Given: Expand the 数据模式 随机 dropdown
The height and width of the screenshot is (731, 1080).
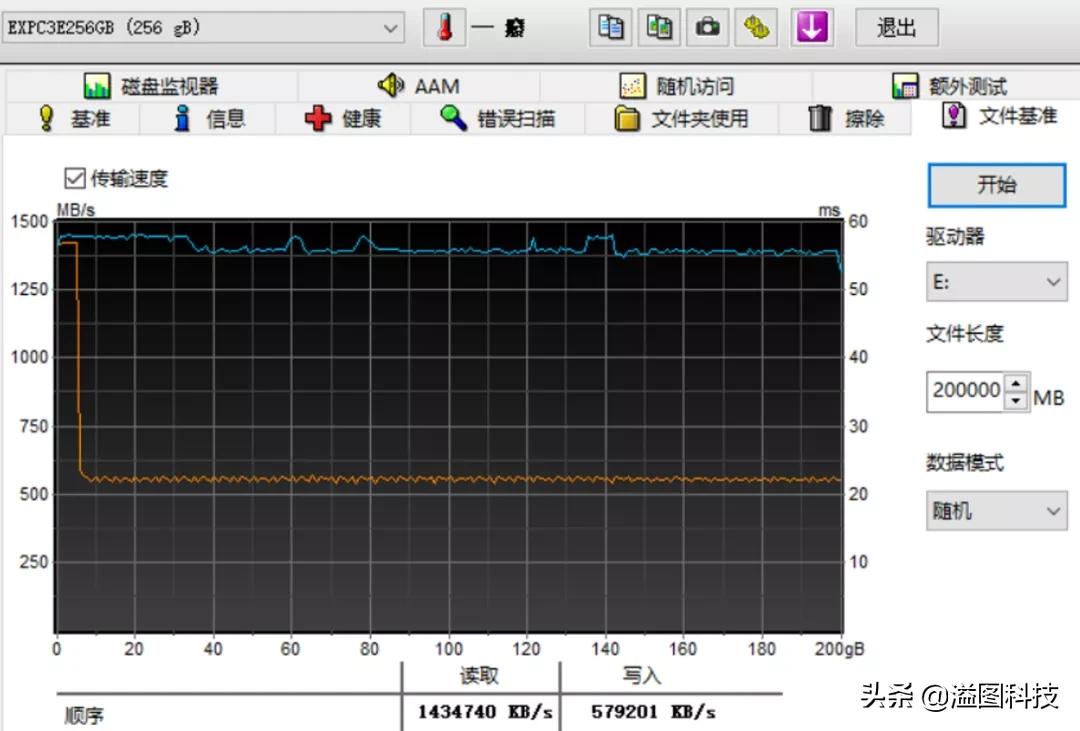Looking at the screenshot, I should 995,511.
